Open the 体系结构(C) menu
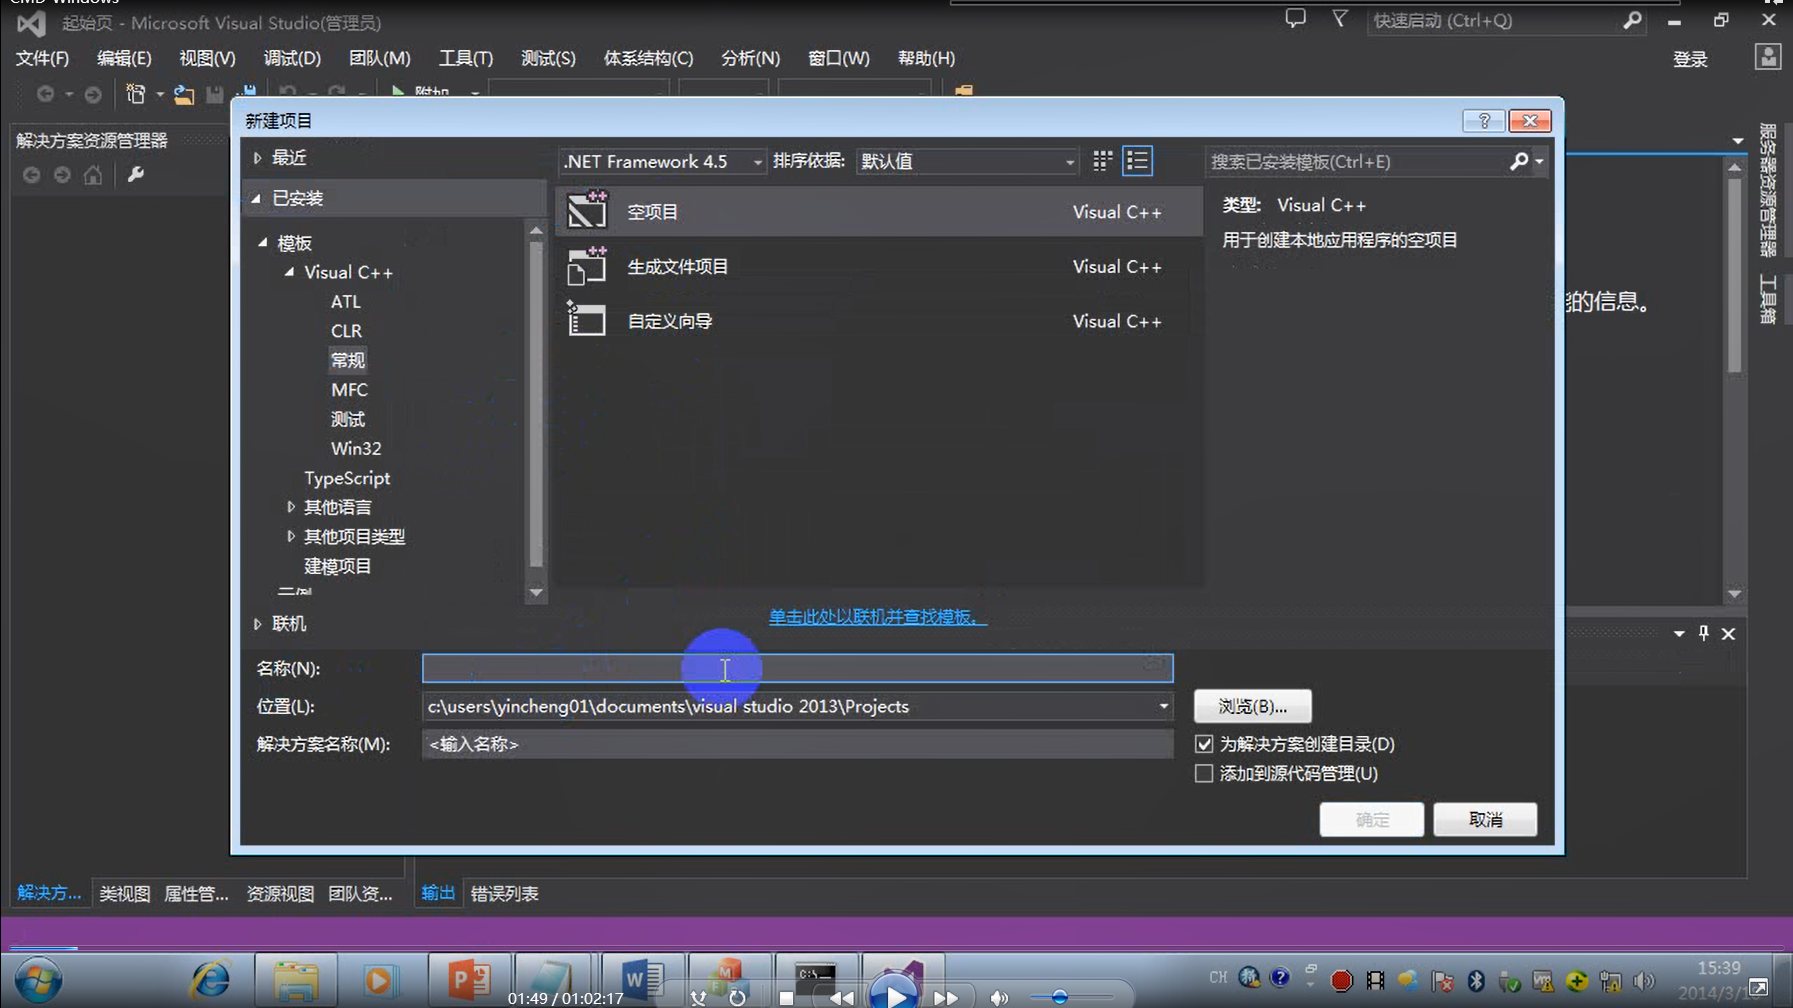This screenshot has height=1008, width=1793. tap(648, 58)
